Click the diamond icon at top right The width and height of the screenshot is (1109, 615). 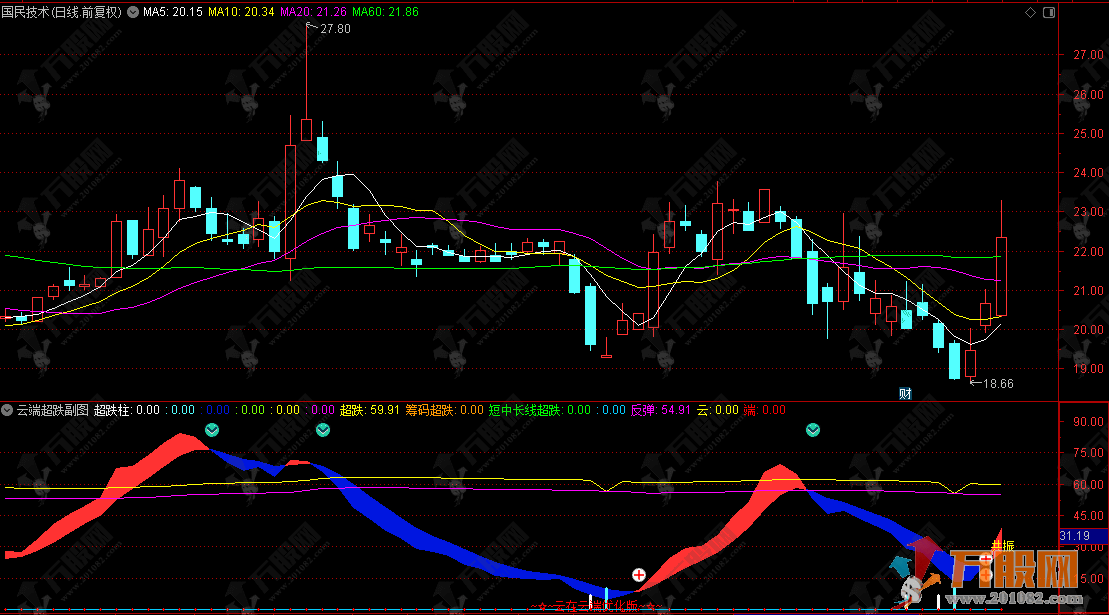point(1030,13)
